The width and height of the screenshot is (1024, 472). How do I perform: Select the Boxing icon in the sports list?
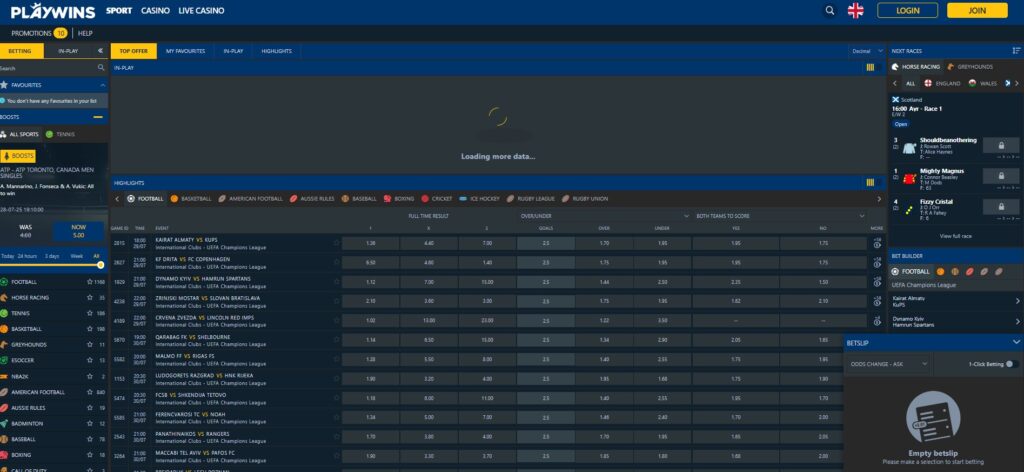pos(4,455)
